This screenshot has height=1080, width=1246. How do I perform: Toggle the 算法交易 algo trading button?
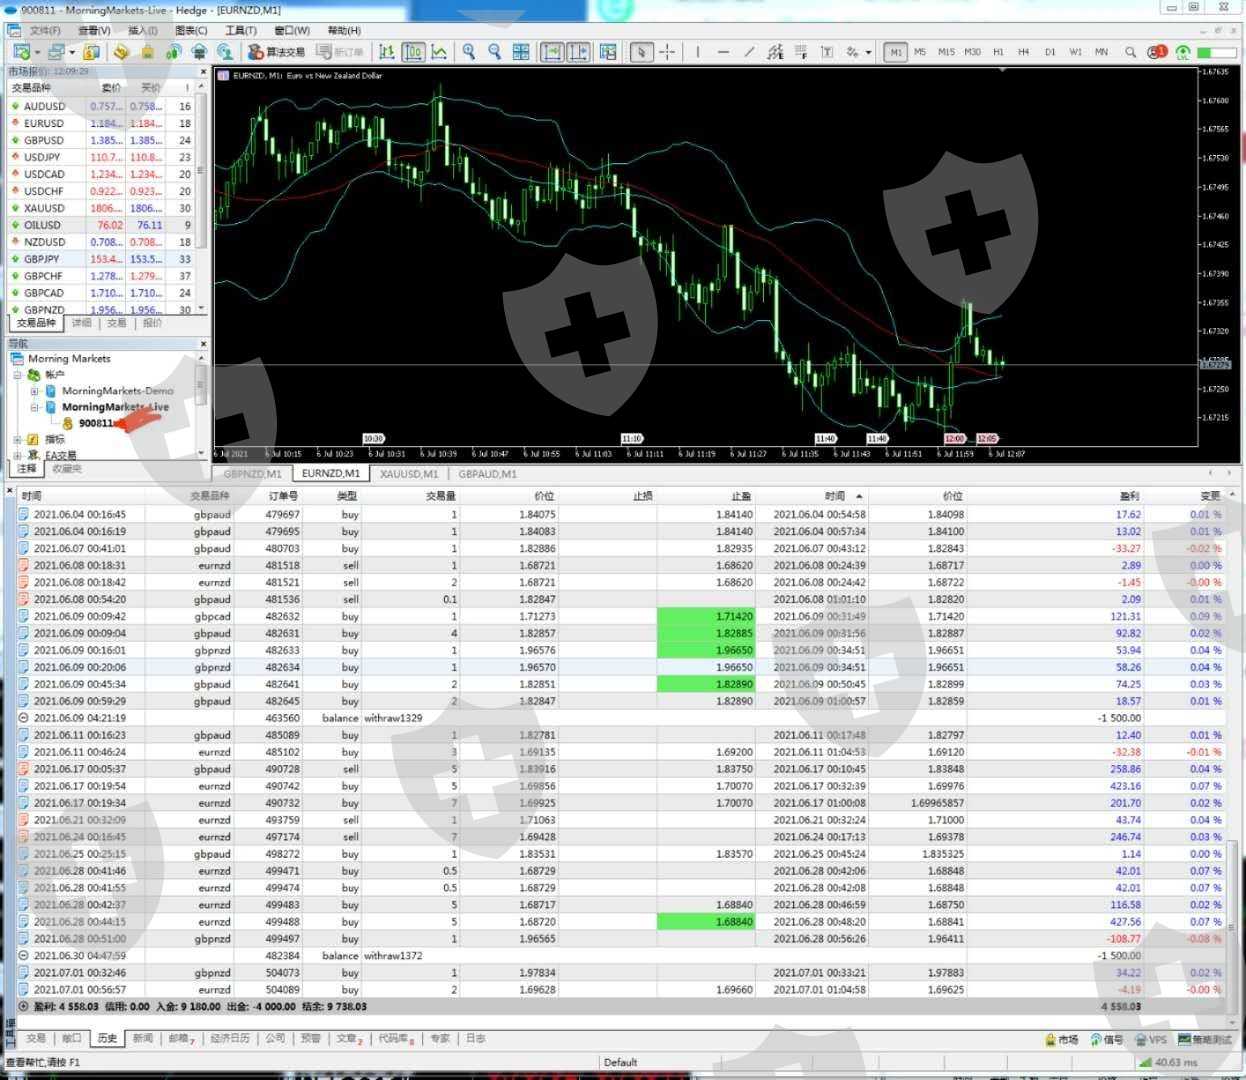277,52
